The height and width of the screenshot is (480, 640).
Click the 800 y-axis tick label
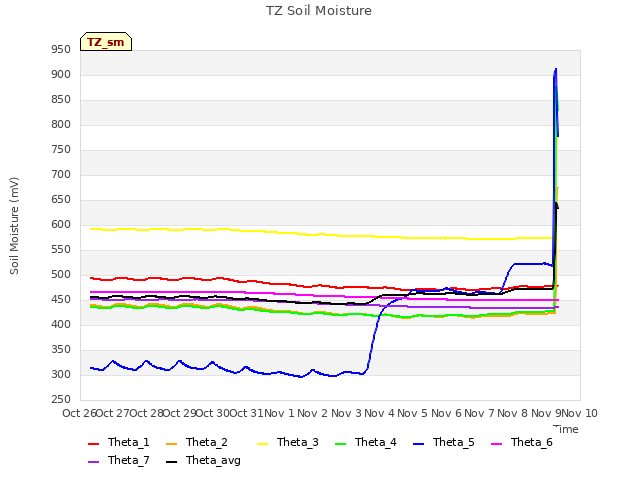(x=61, y=125)
